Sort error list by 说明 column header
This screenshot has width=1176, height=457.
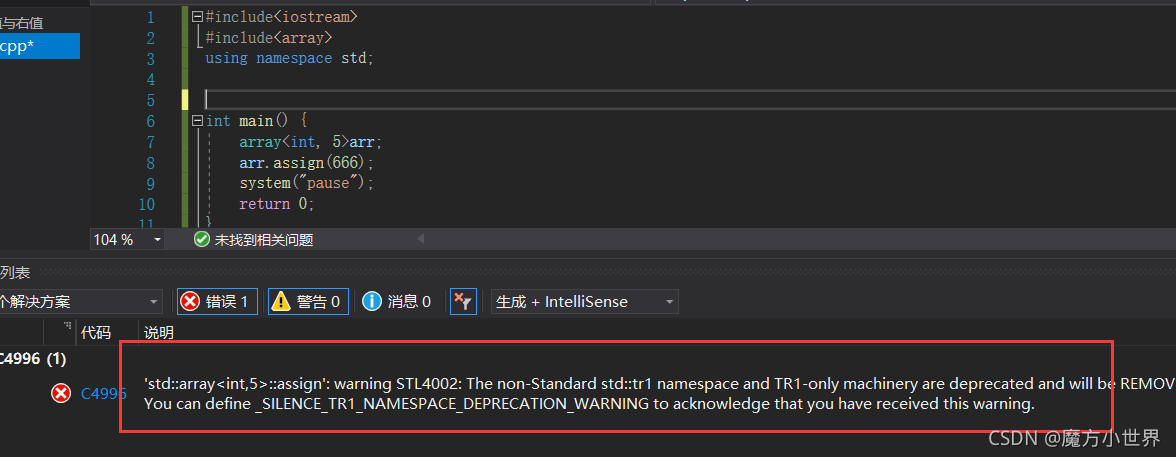(x=159, y=331)
